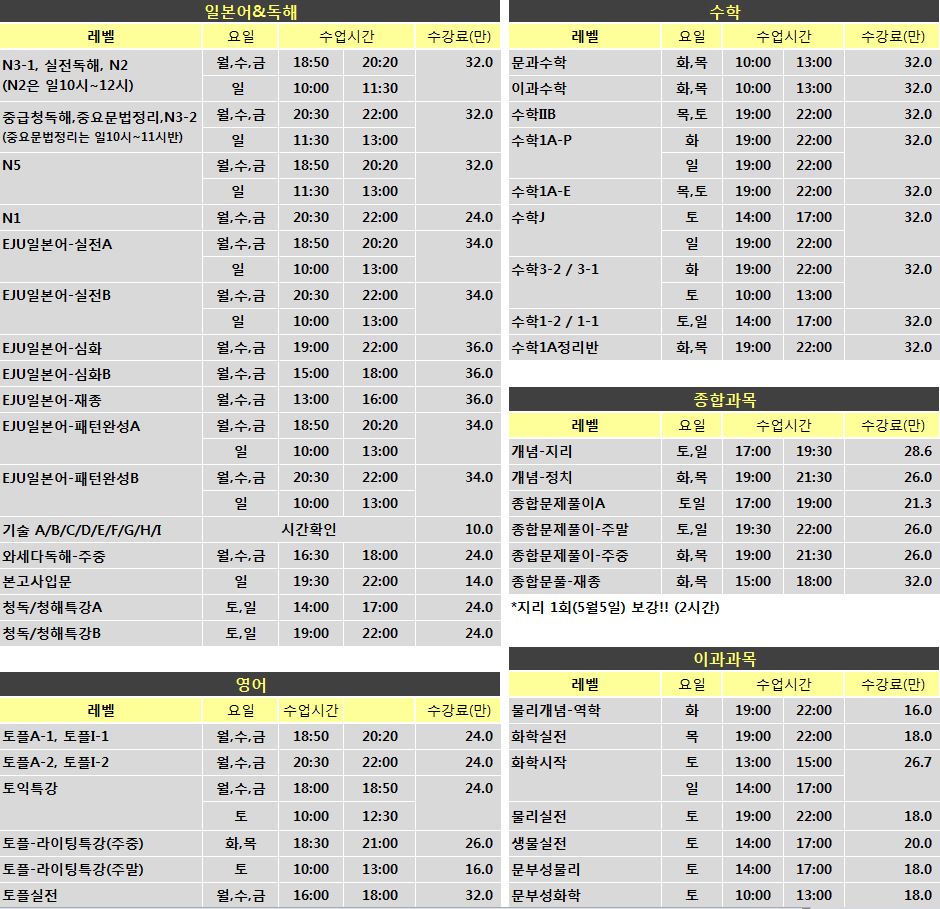The image size is (940, 909).
Task: Select EJU일본어-실전B row label
Action: point(101,308)
